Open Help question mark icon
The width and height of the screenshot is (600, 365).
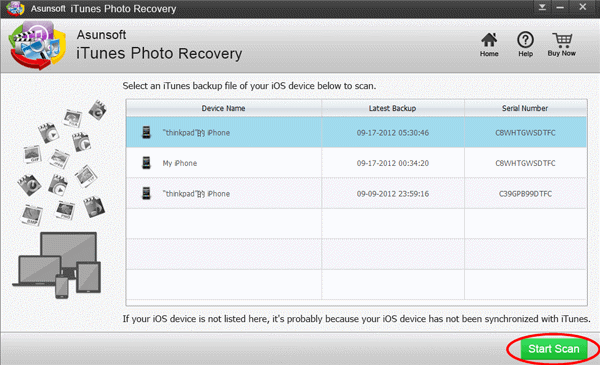tap(525, 40)
